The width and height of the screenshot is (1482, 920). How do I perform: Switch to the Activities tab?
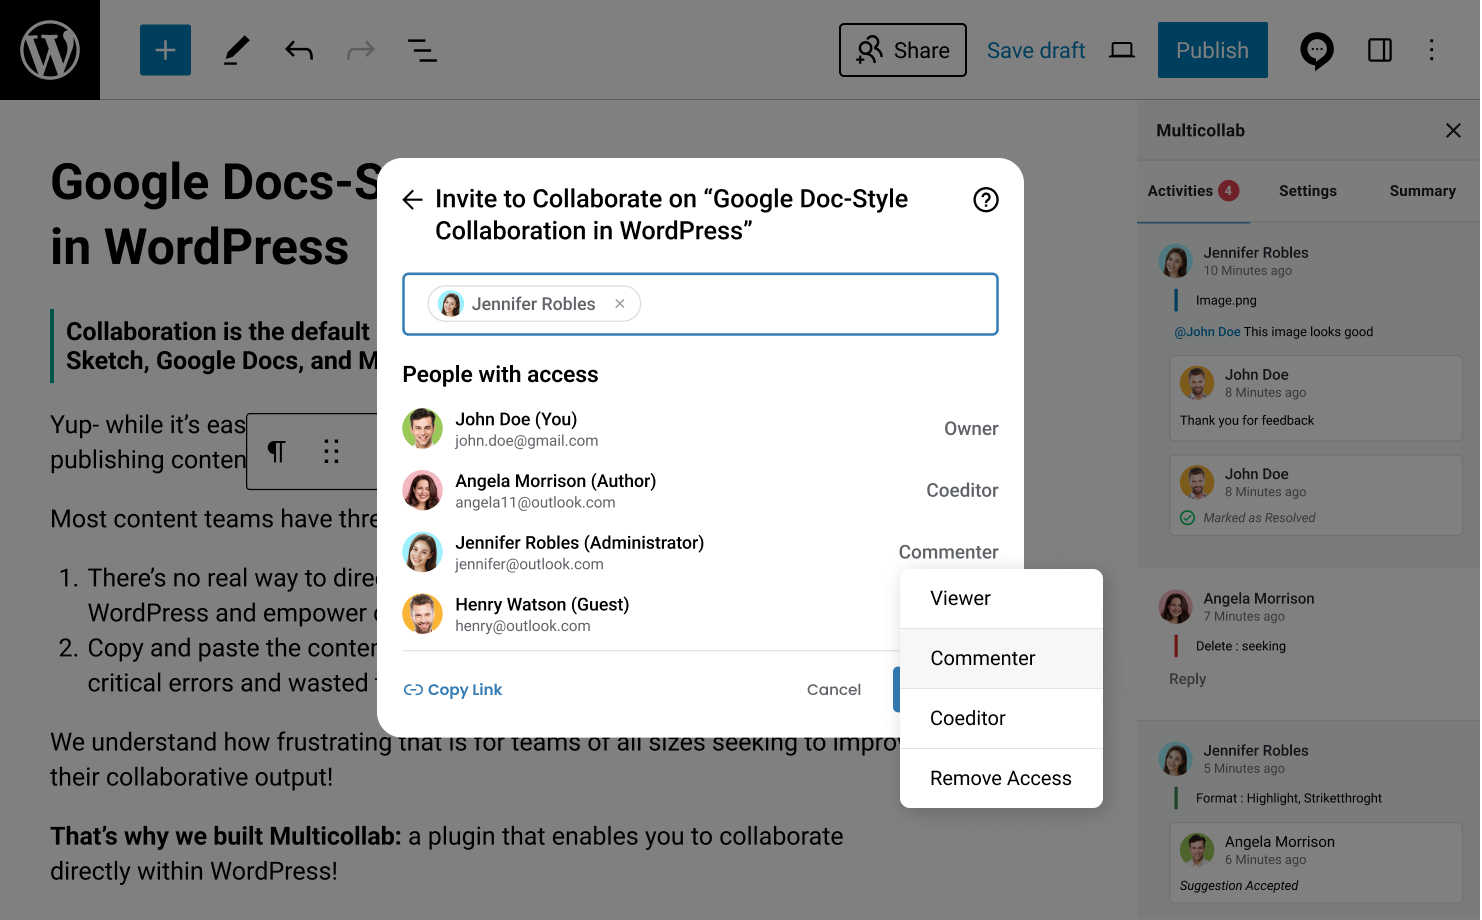1193,191
